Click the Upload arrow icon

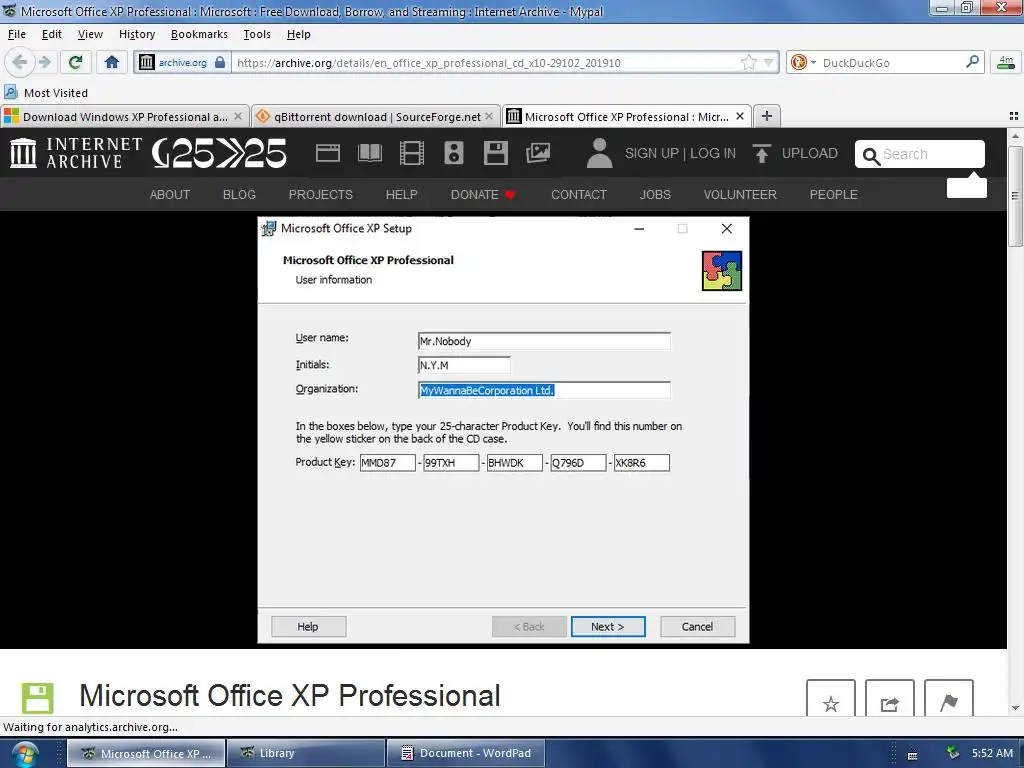[761, 153]
